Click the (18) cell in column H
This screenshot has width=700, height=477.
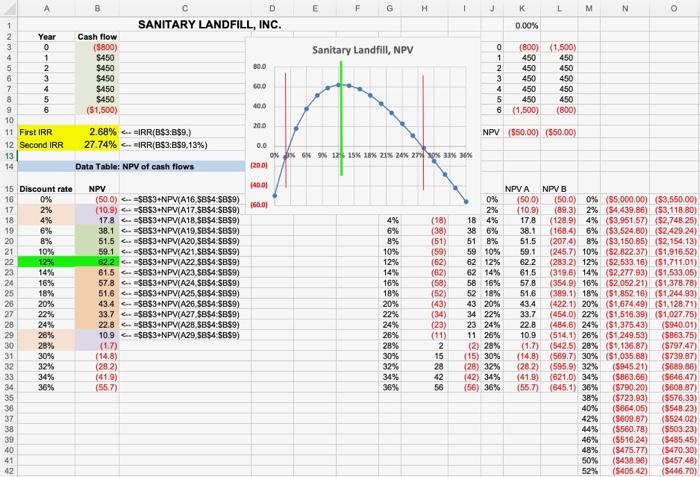tap(425, 220)
